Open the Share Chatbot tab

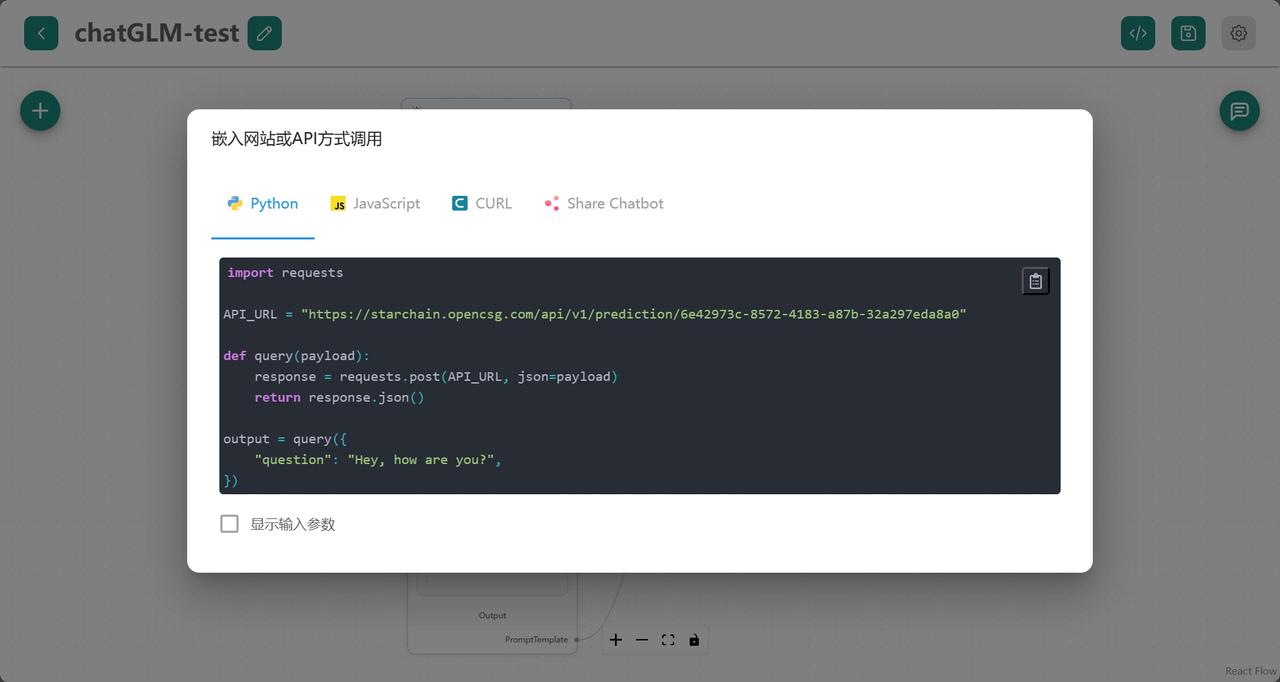tap(604, 203)
